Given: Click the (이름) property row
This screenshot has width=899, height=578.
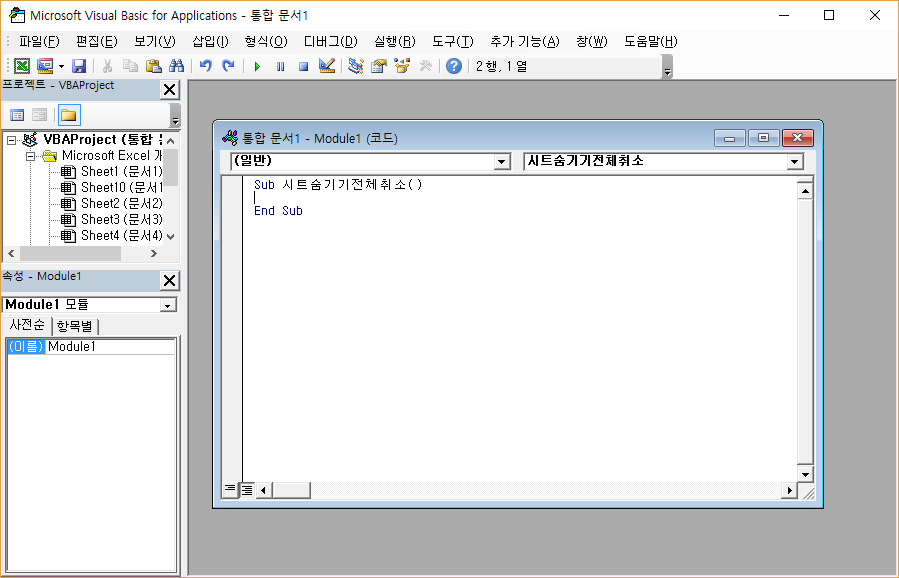Looking at the screenshot, I should point(91,346).
